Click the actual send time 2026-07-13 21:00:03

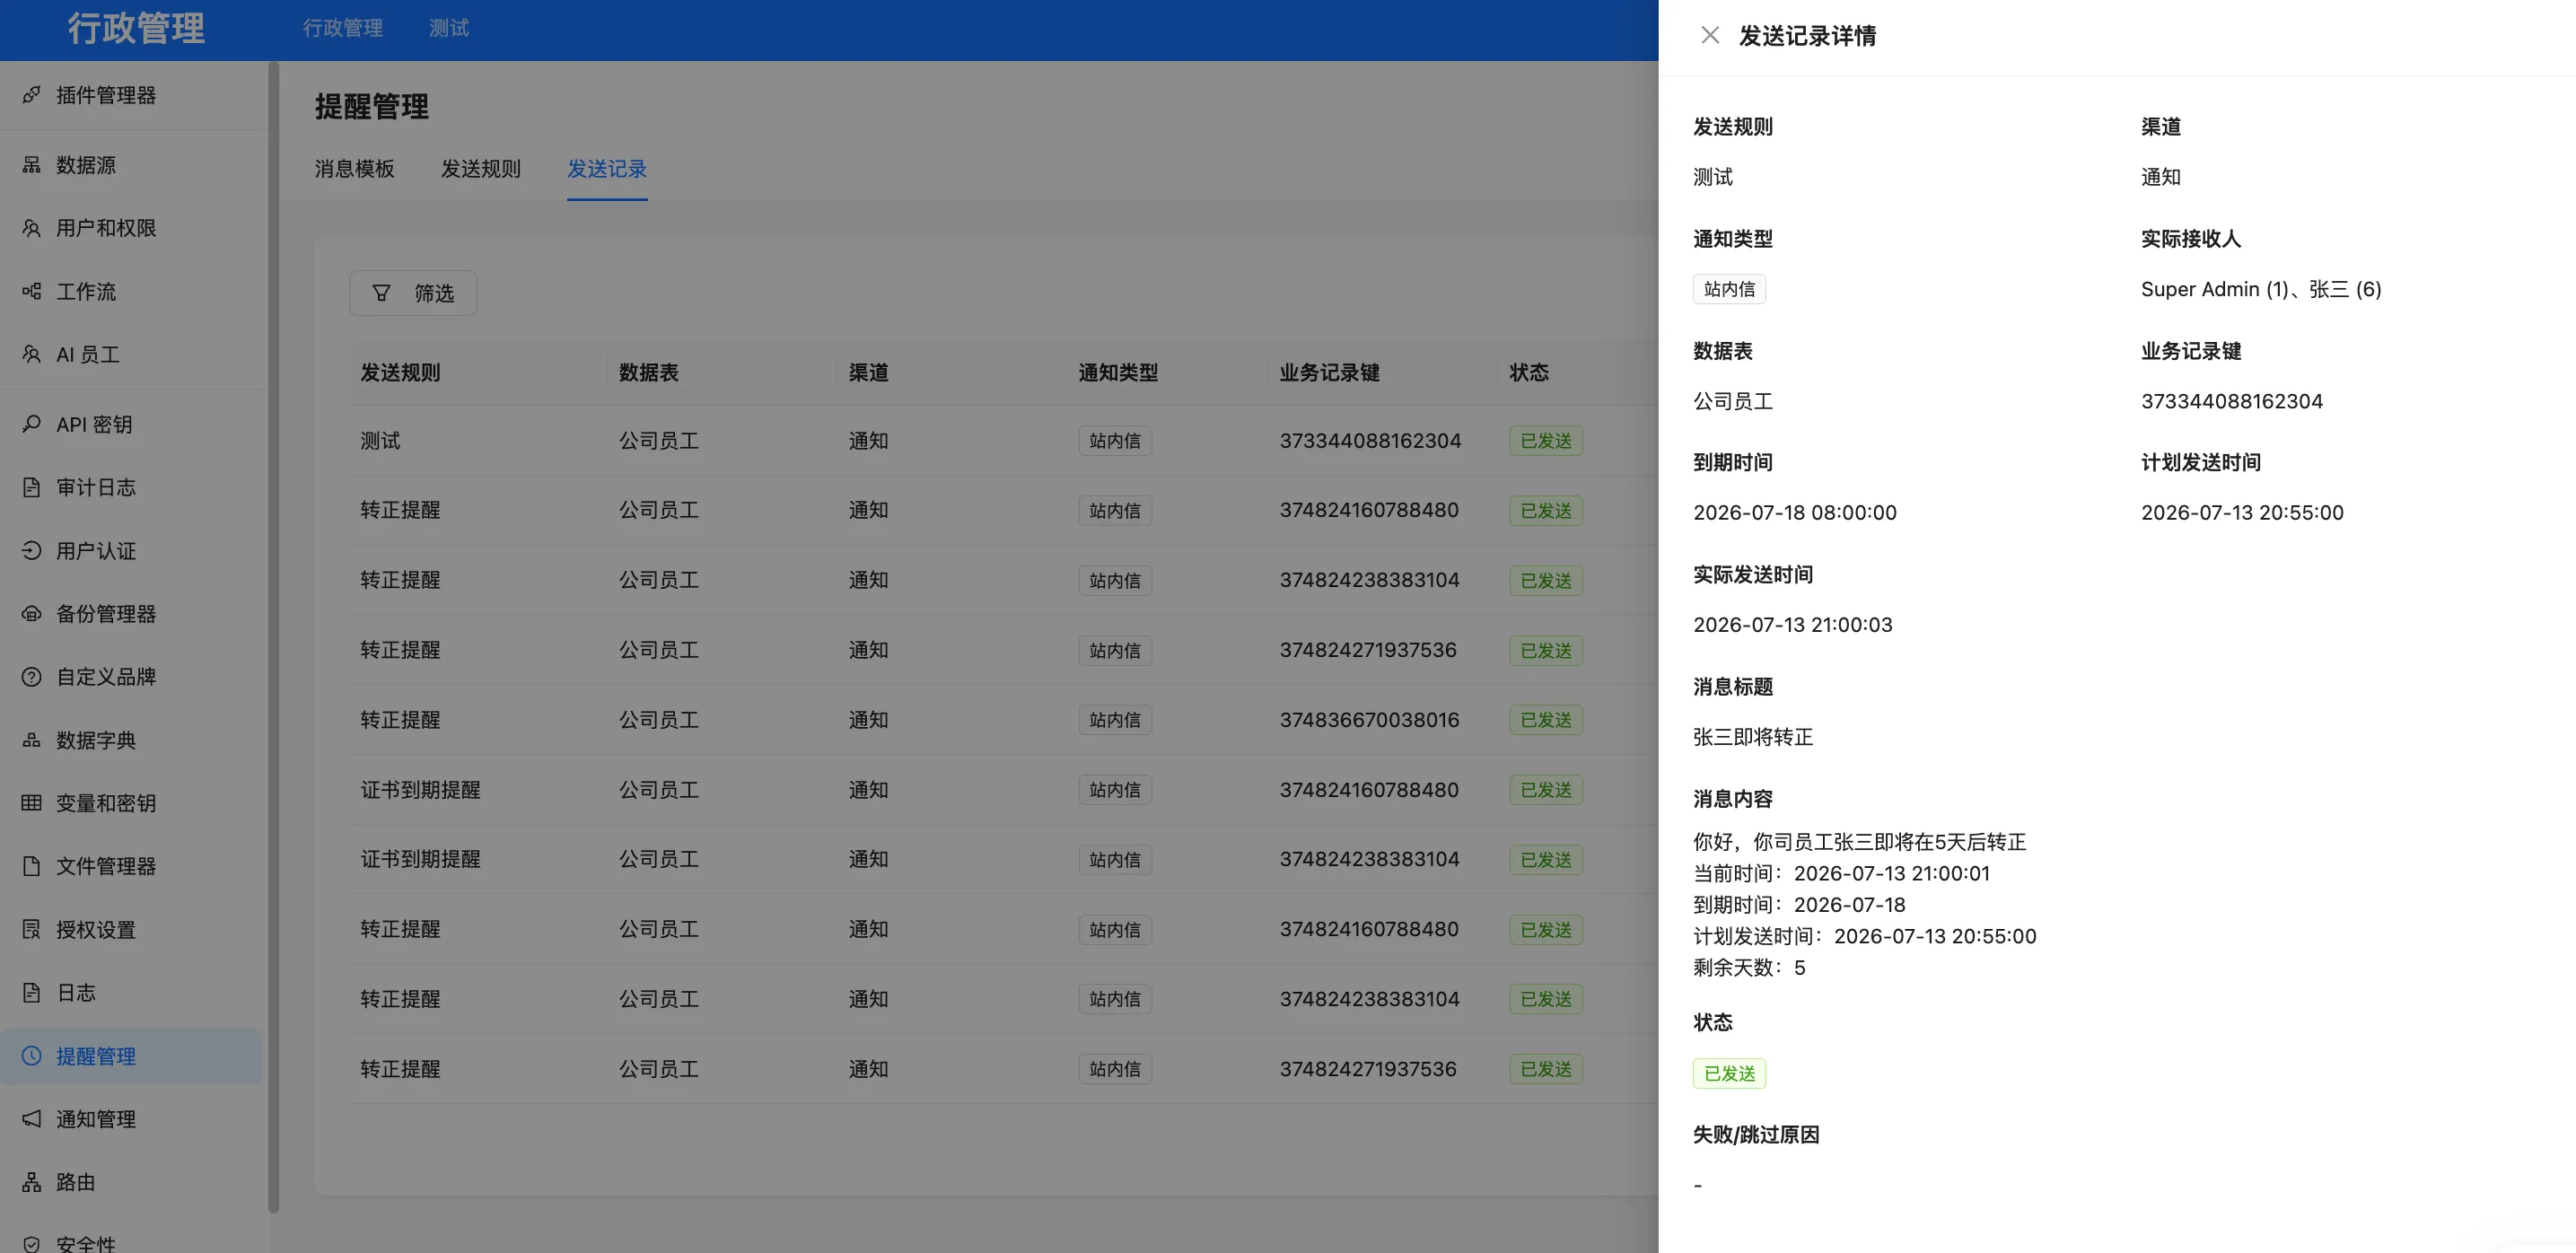(1792, 624)
